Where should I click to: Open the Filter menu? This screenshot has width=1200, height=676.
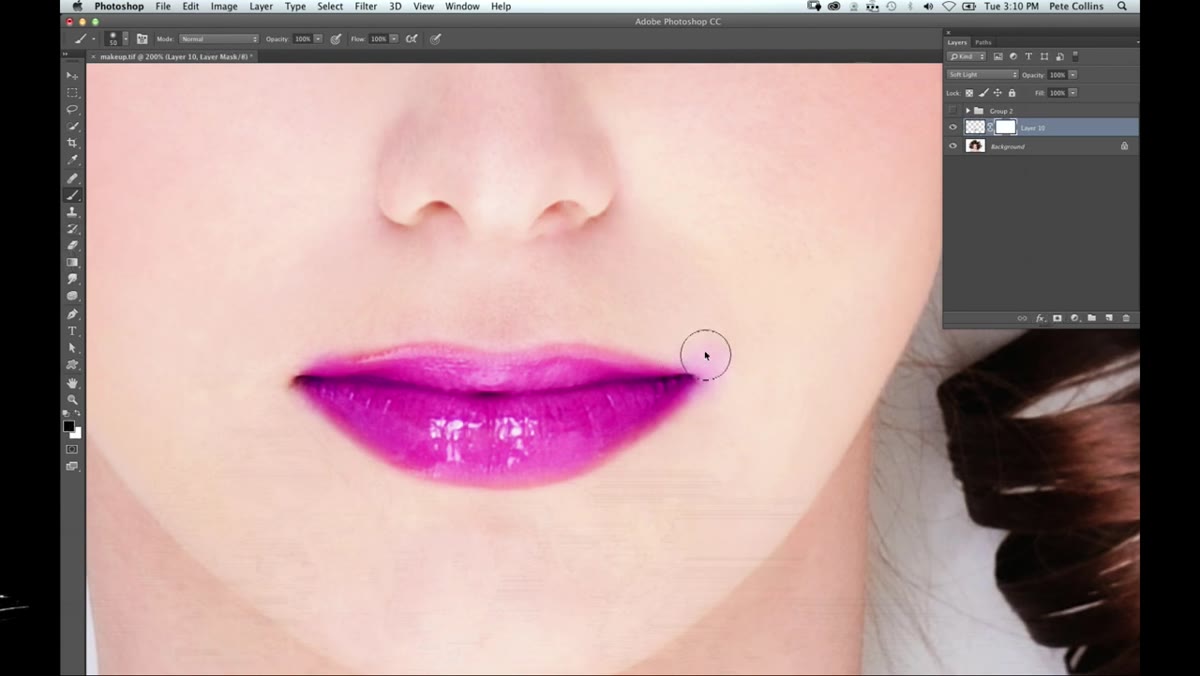coord(366,6)
